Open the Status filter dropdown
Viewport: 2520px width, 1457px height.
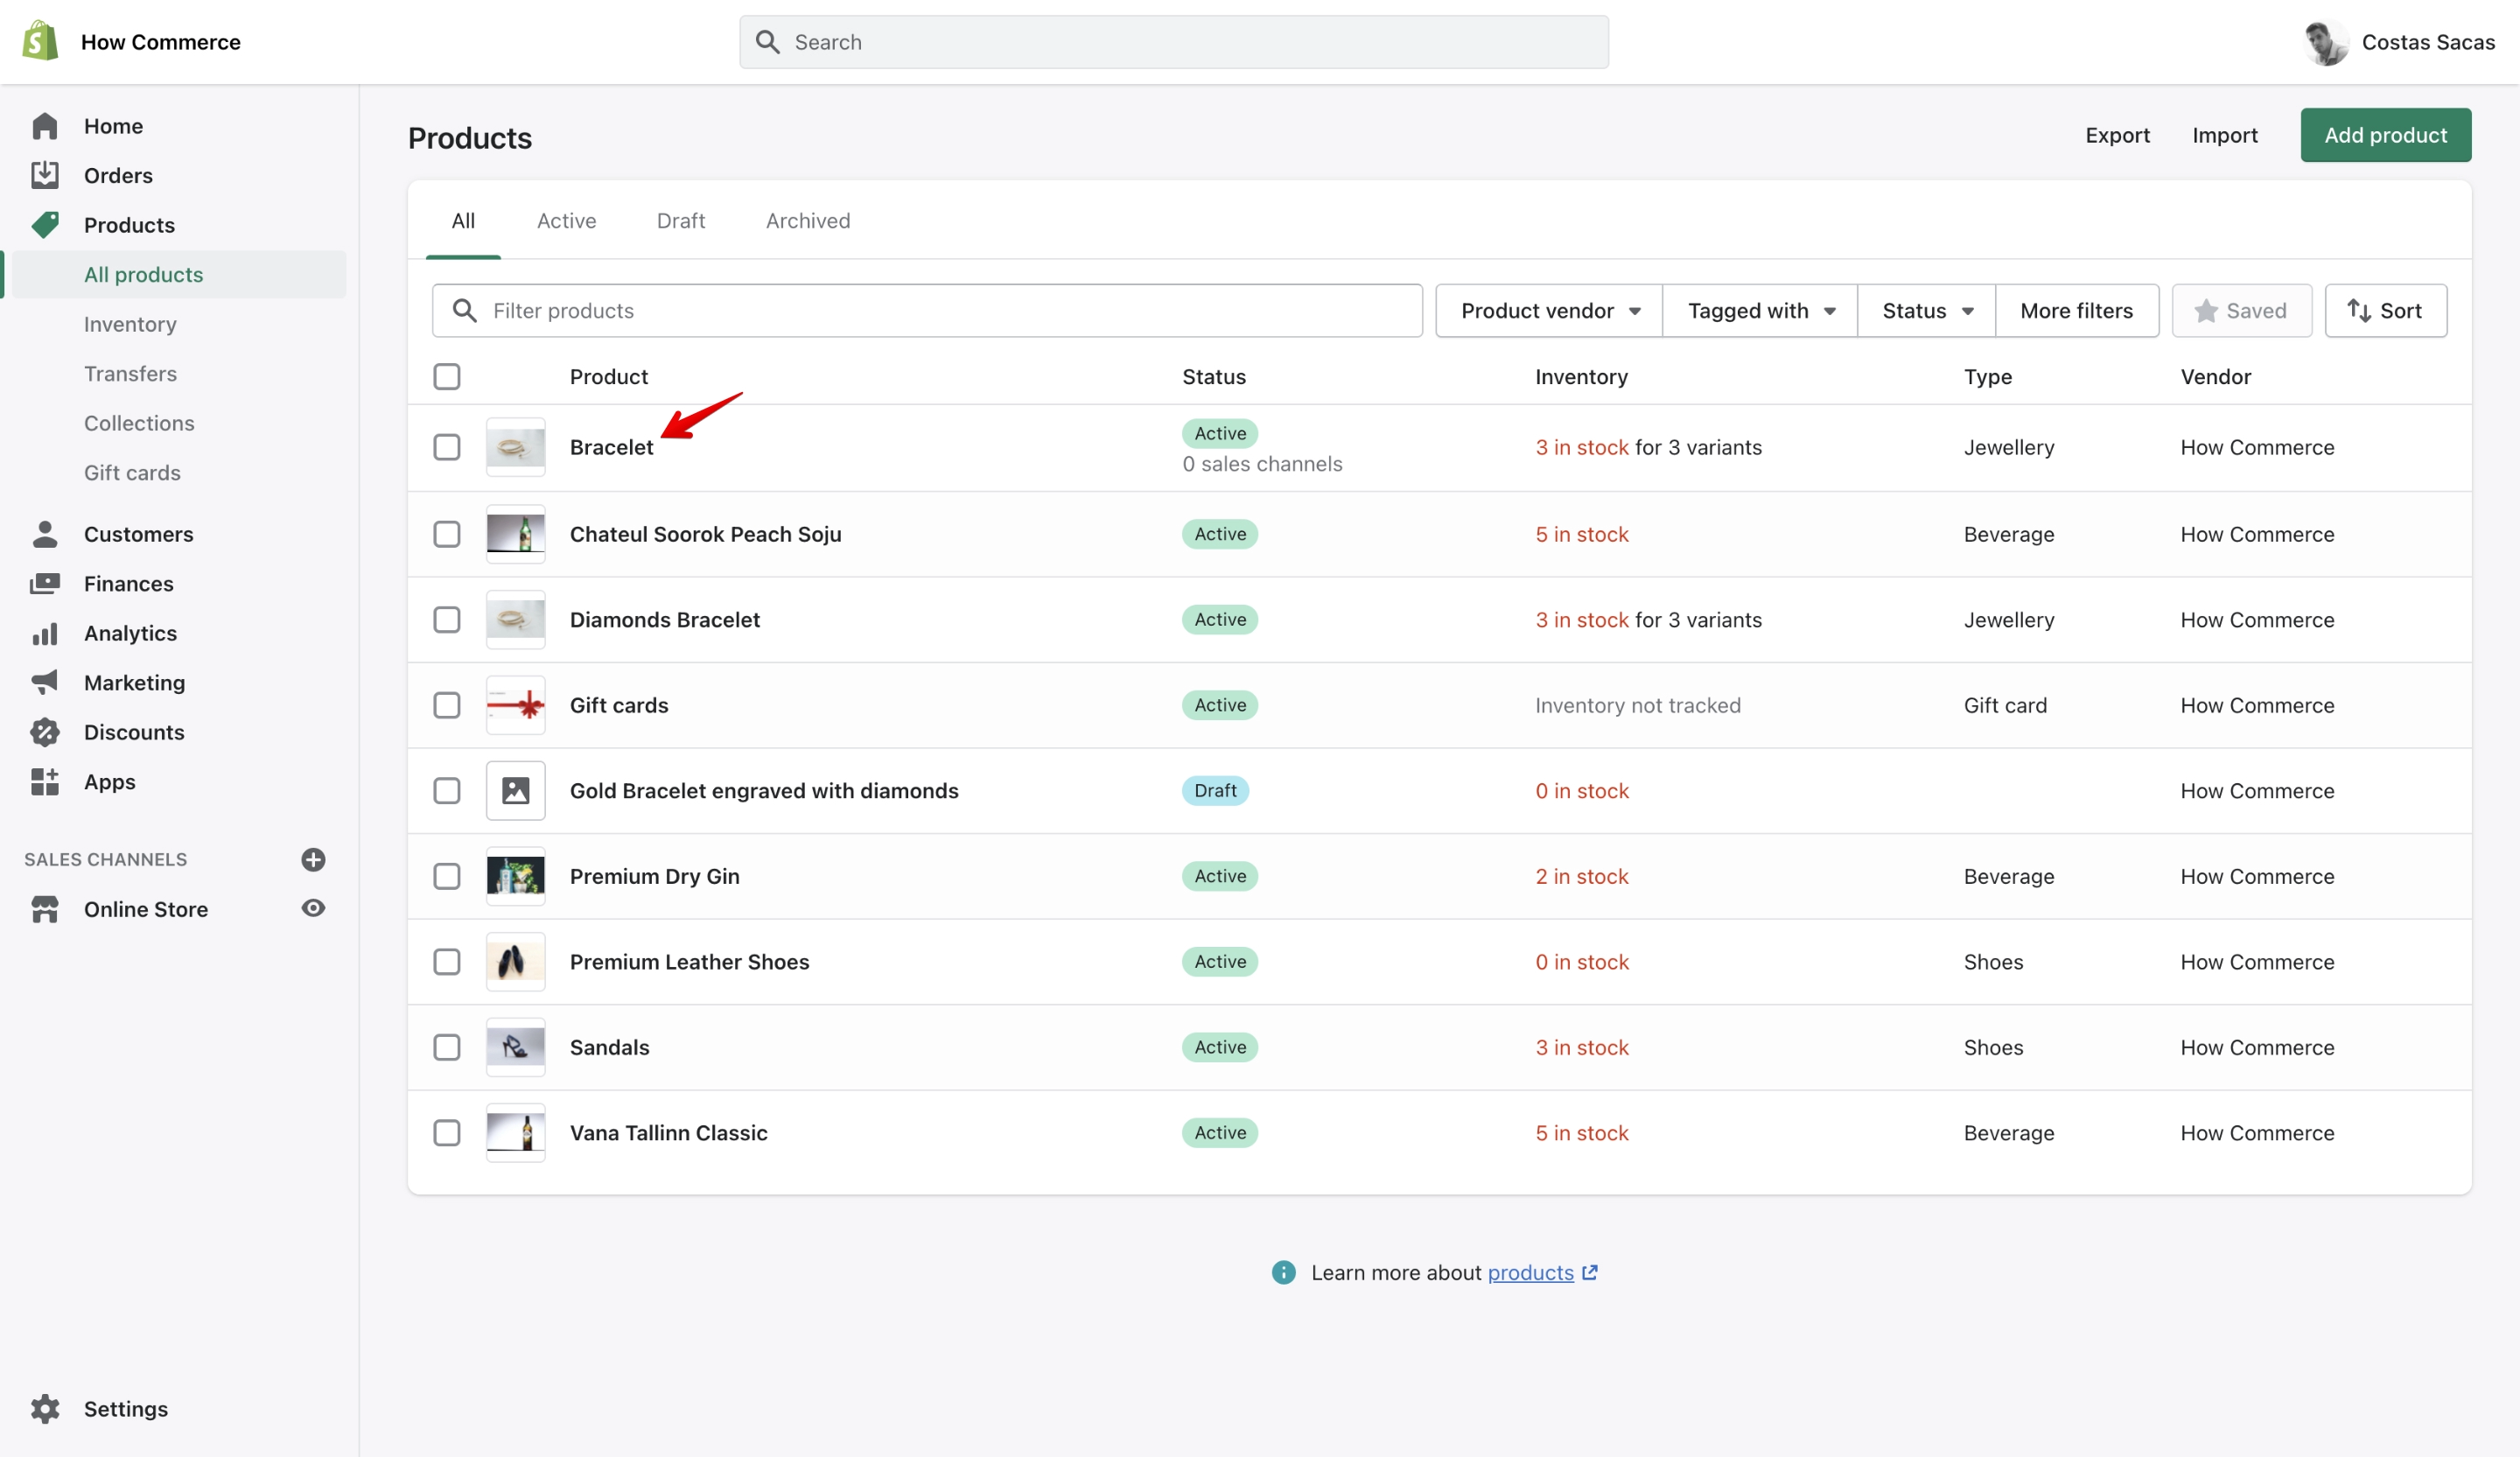tap(1926, 311)
